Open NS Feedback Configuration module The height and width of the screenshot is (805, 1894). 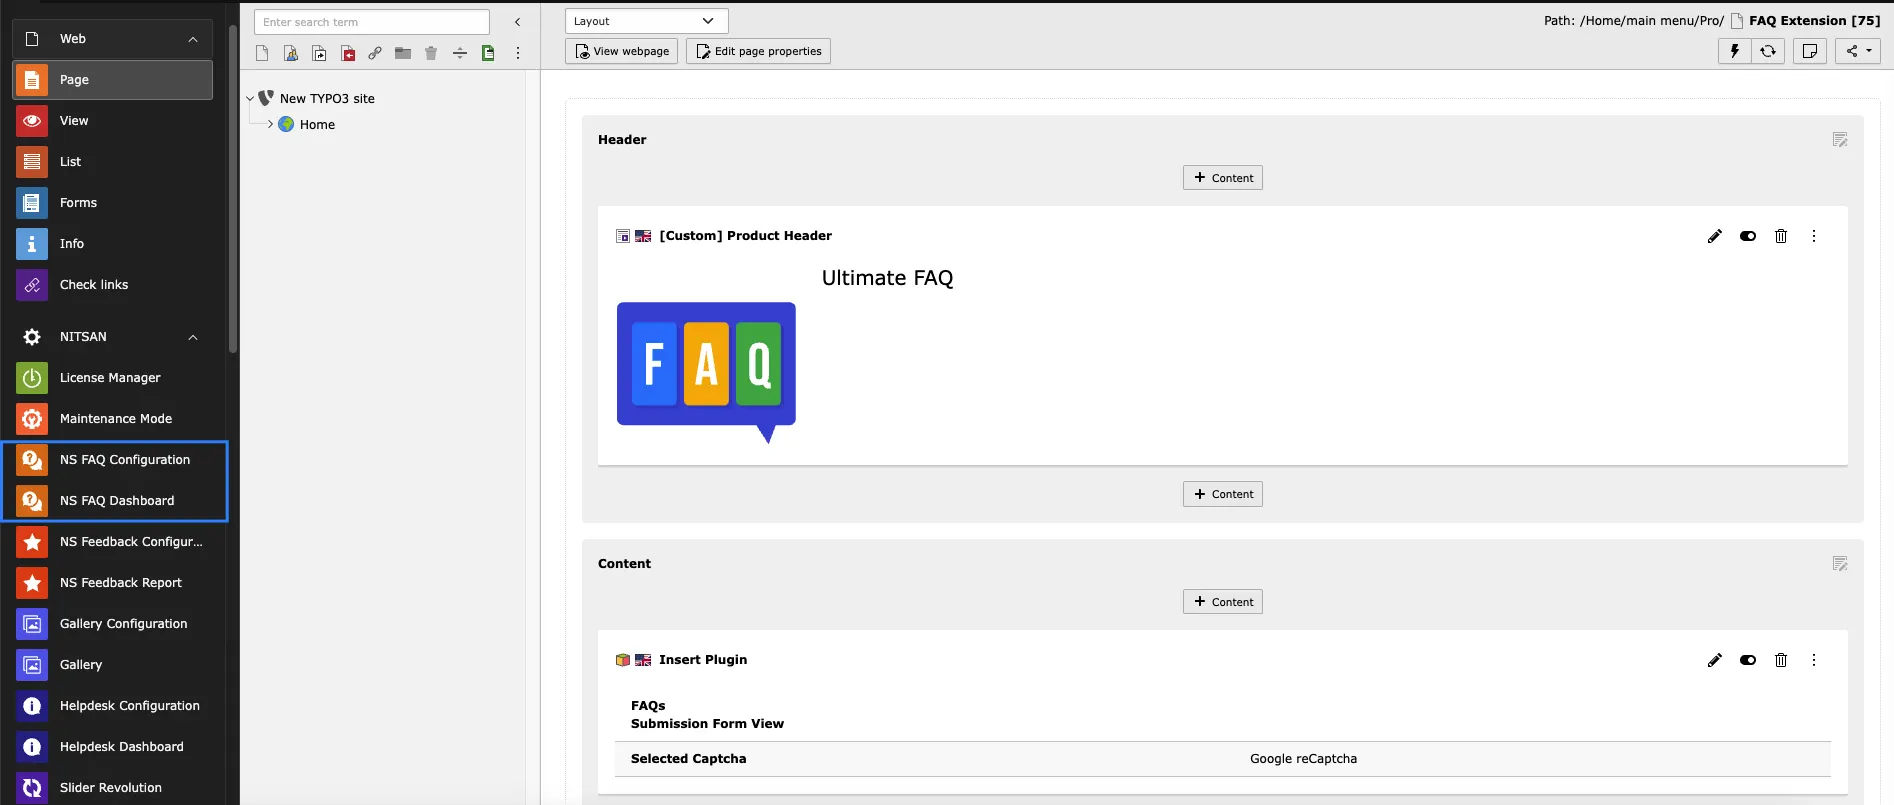112,542
